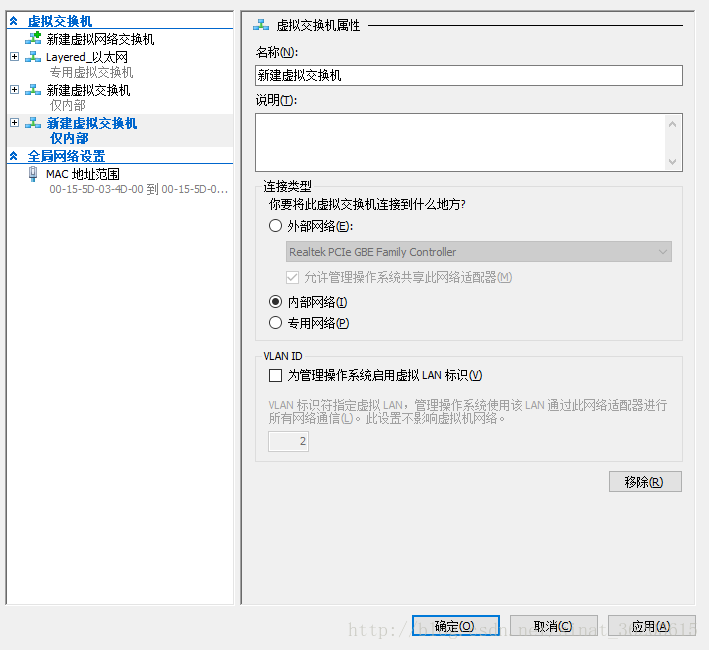
Task: Select the 外部网络(E) radio button
Action: pos(275,226)
